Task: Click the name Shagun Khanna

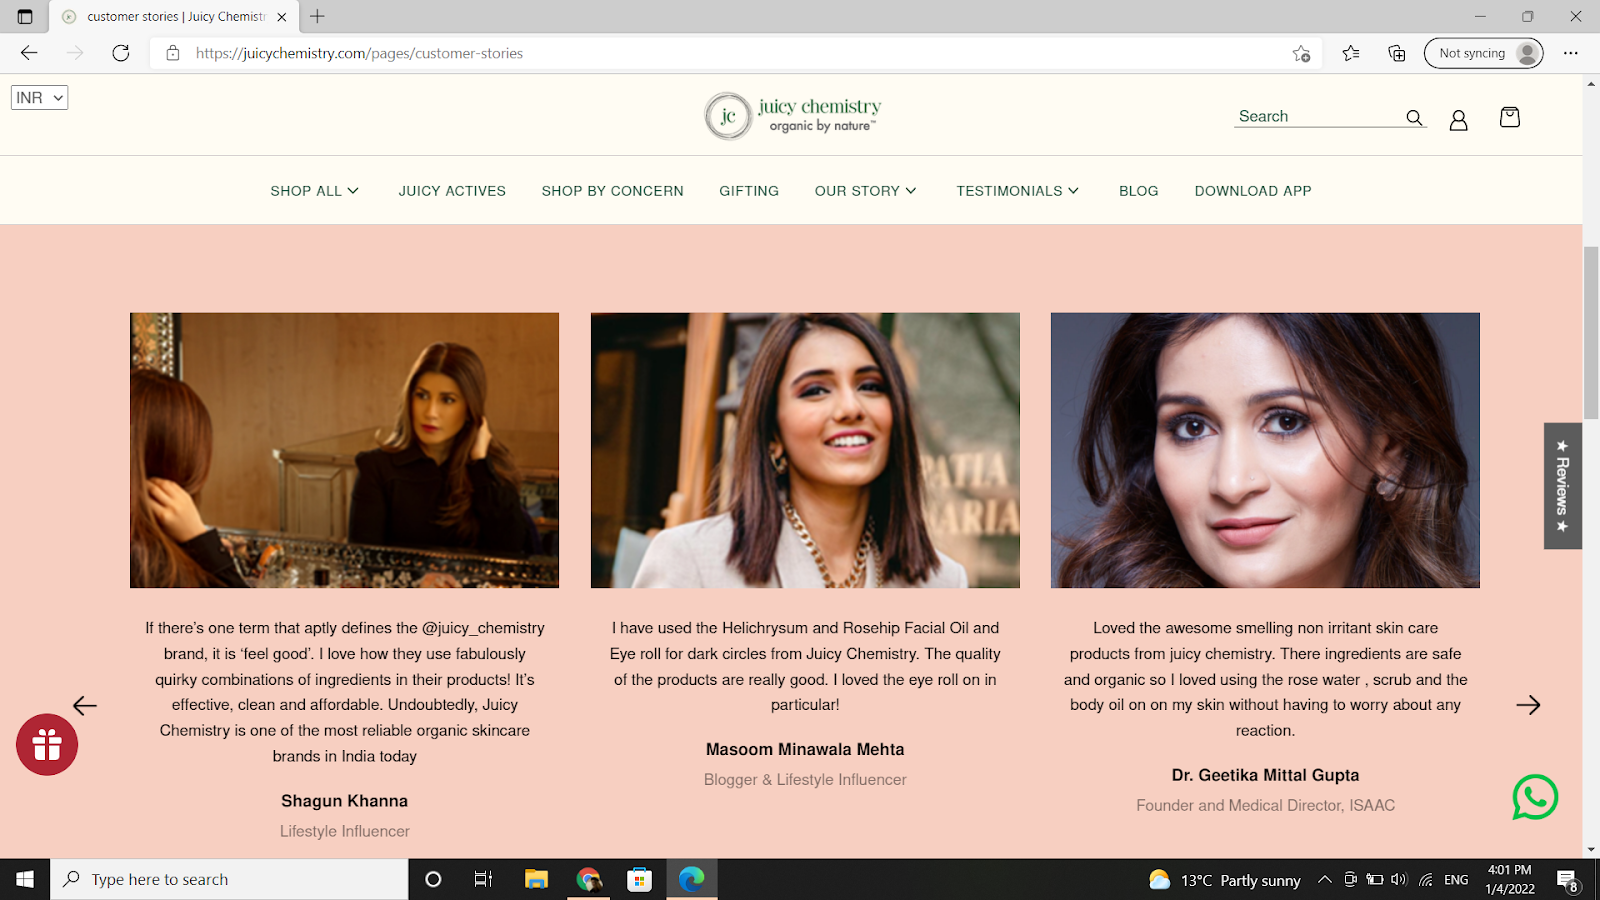Action: pos(344,801)
